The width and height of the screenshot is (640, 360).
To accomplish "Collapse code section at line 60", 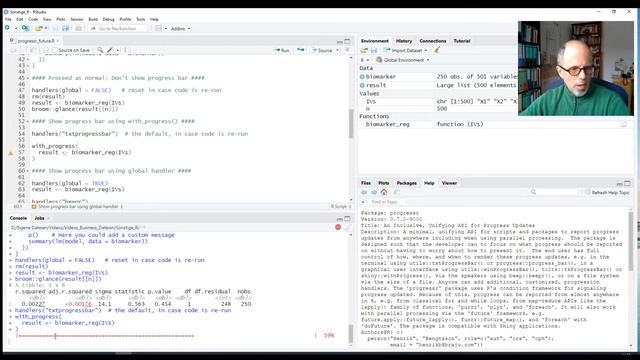I will (28, 171).
